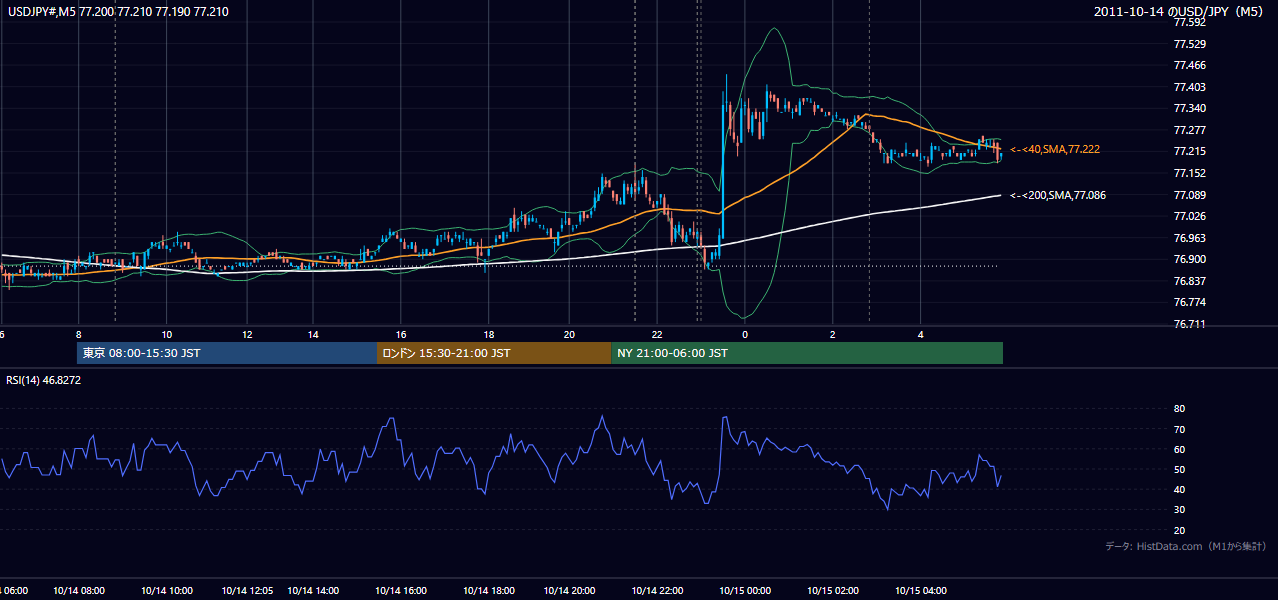1278x600 pixels.
Task: Click price level 77.277 on the axis
Action: pyautogui.click(x=1189, y=130)
